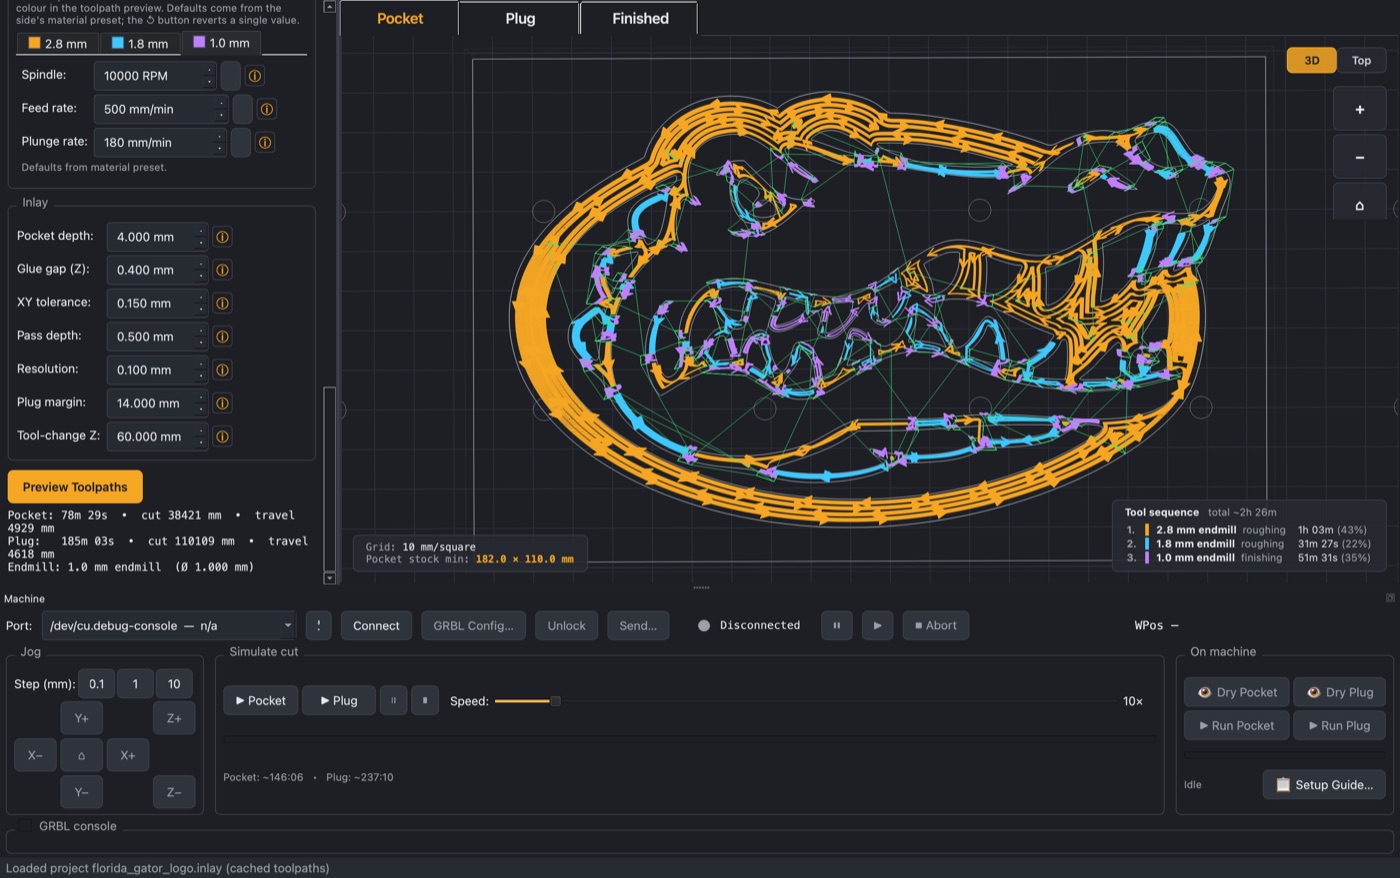Adjust Feed rate stepper arrows
Screen dimensions: 1400x878
[x=222, y=109]
